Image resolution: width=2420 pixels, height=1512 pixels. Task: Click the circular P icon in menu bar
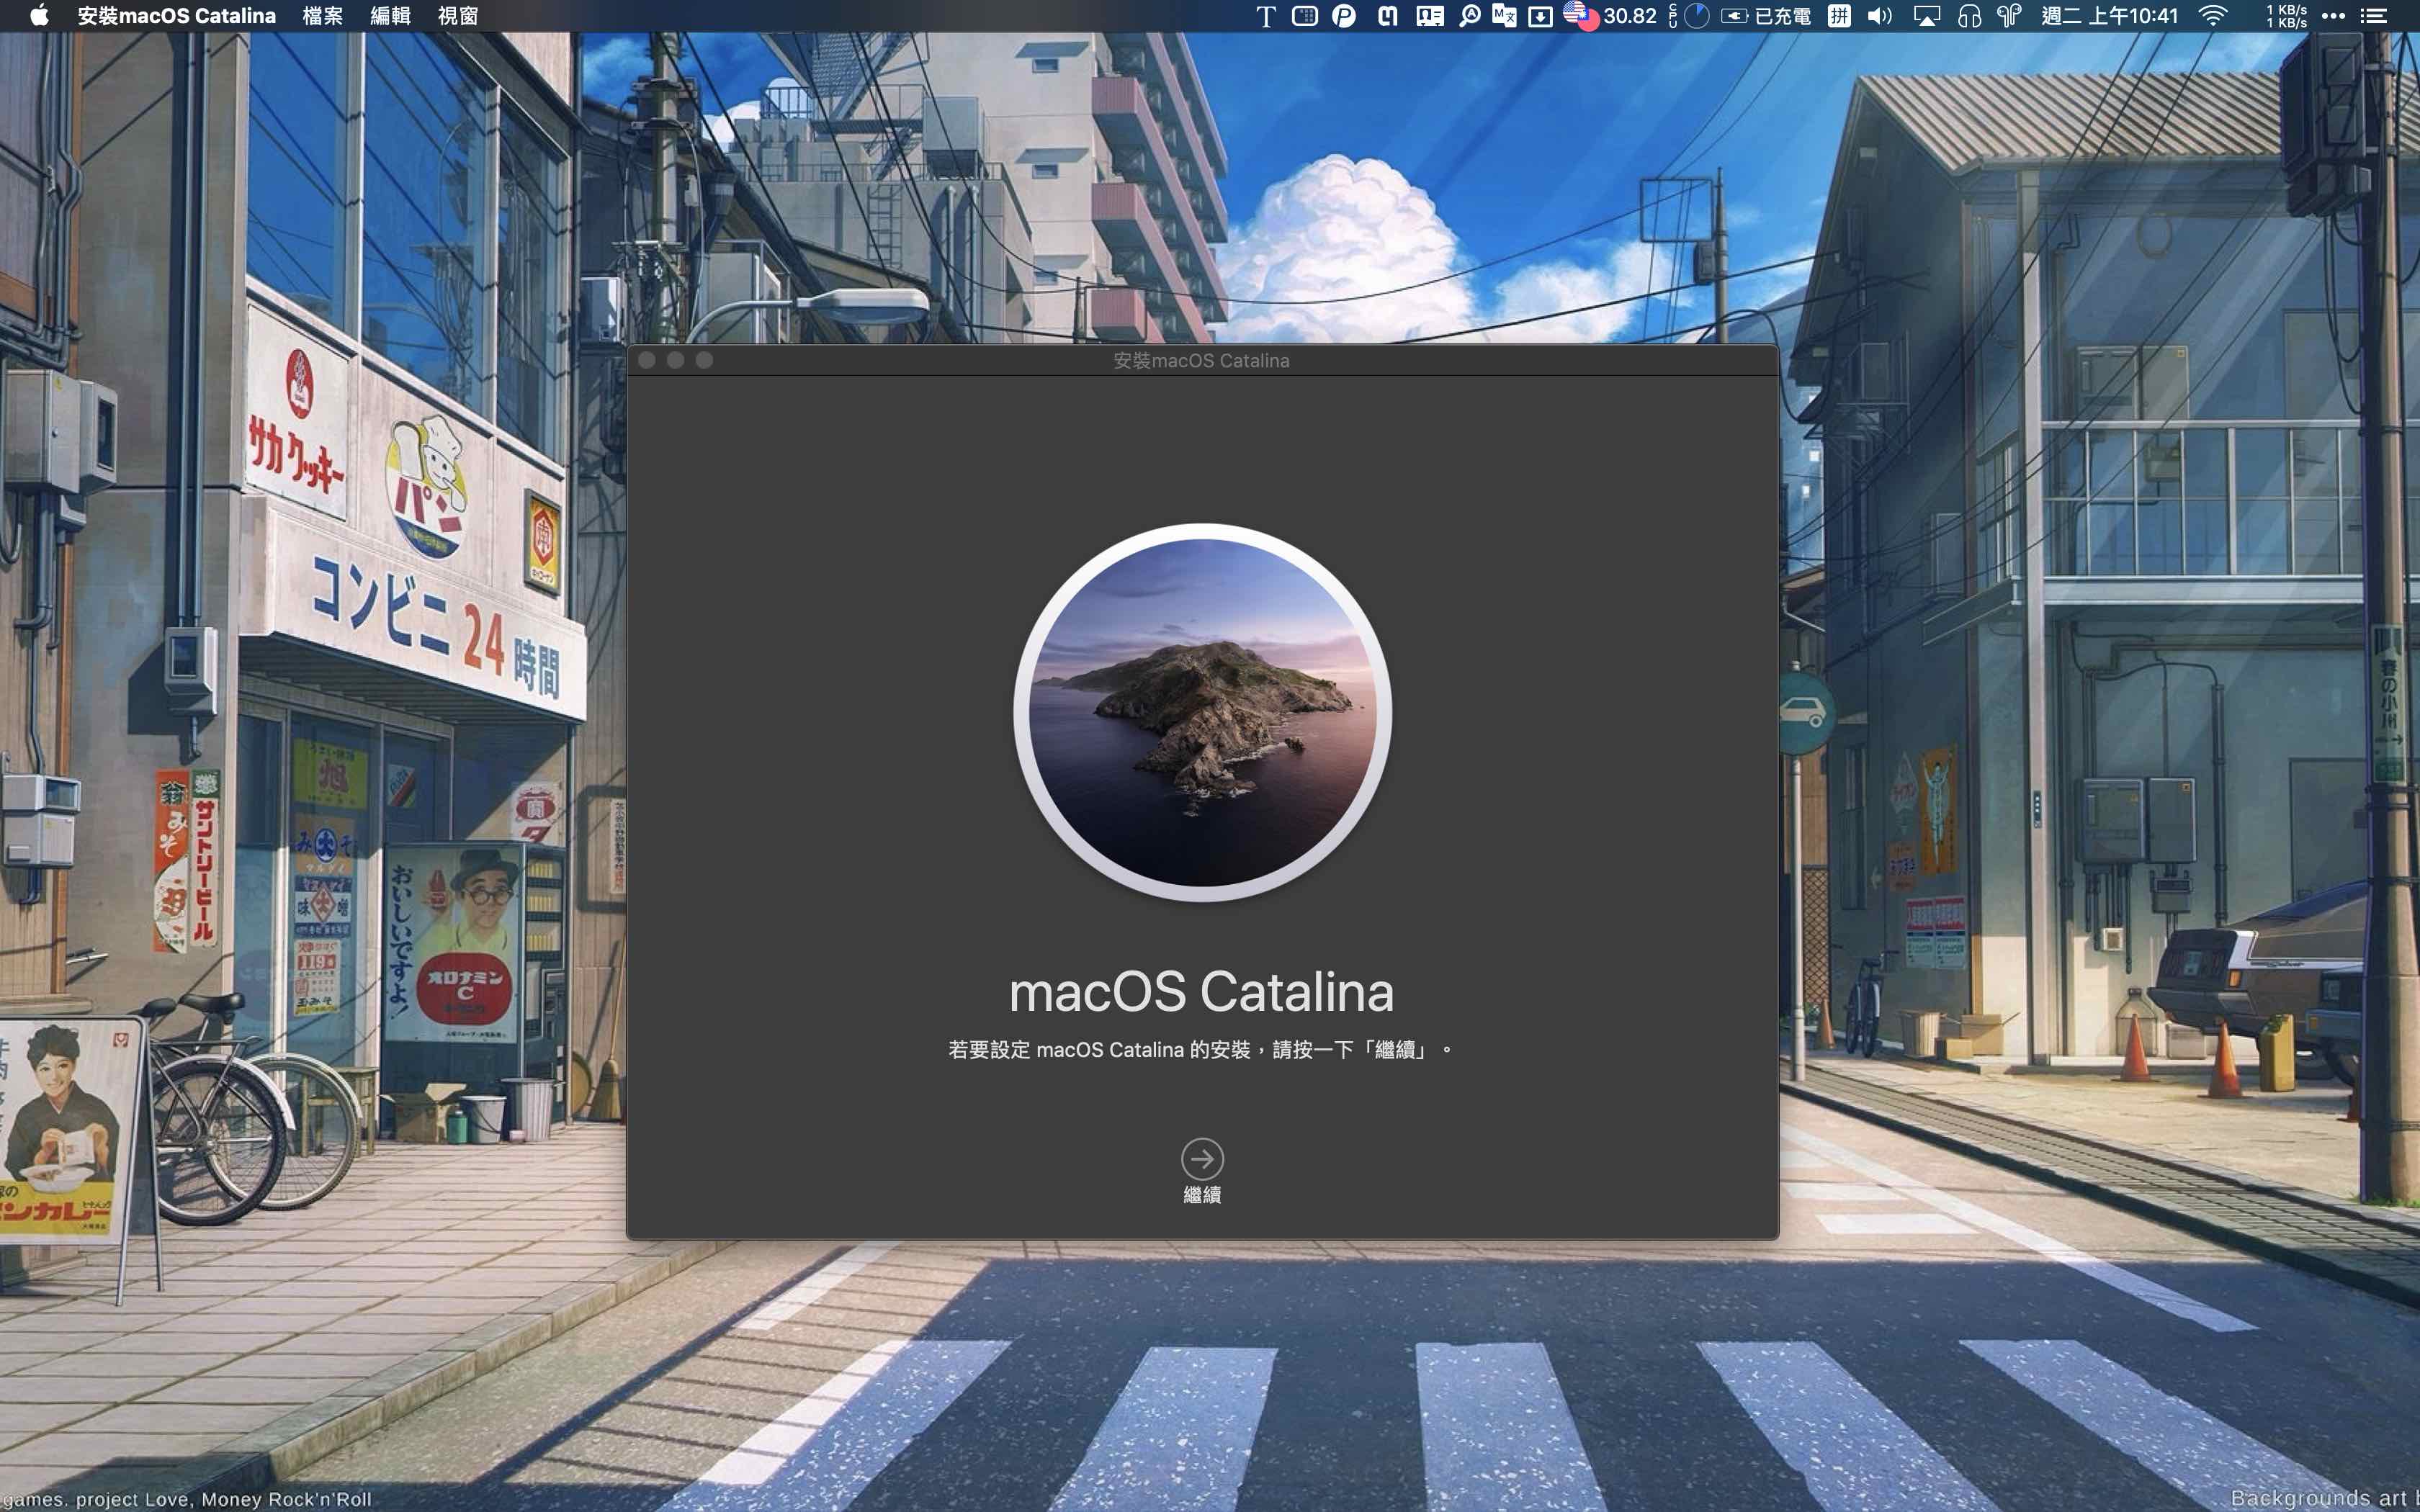(x=1344, y=16)
